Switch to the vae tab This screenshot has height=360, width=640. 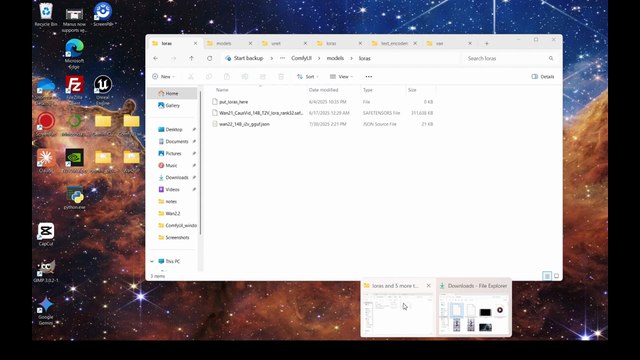(448, 43)
